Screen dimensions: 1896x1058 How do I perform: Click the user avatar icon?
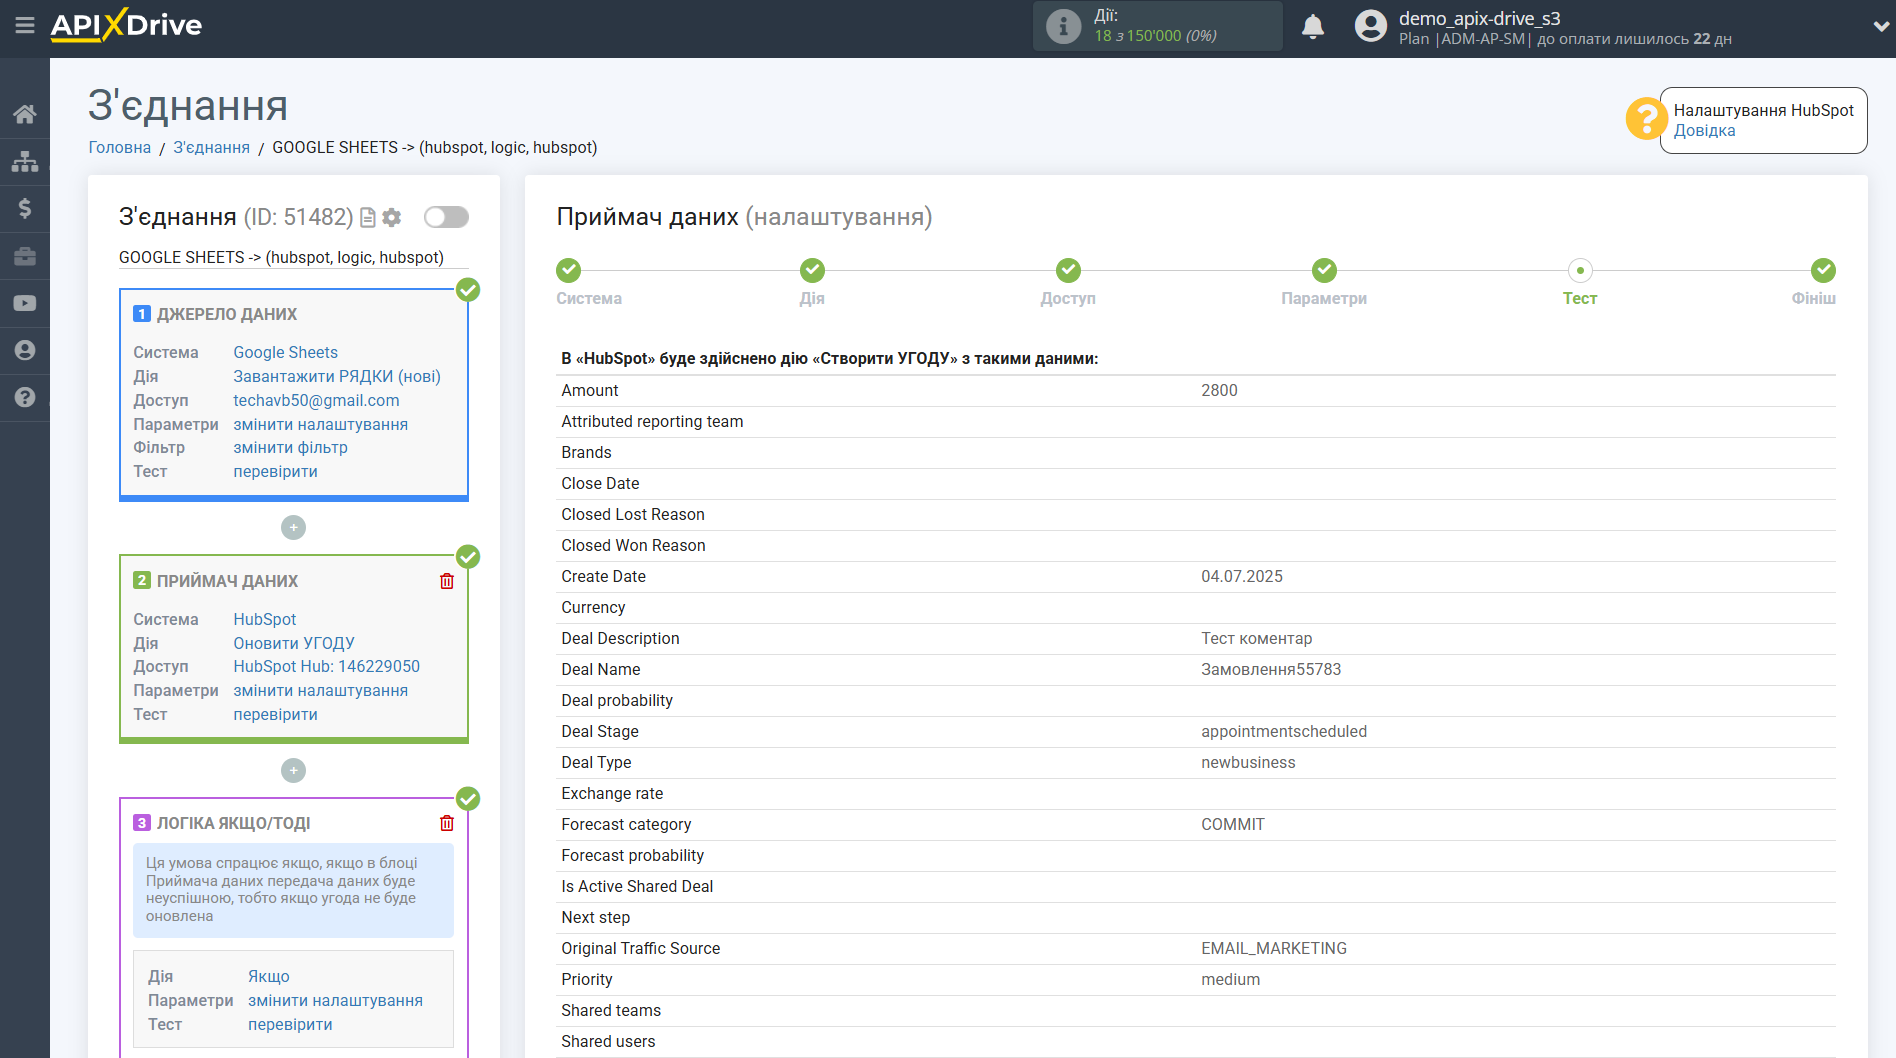[1371, 26]
